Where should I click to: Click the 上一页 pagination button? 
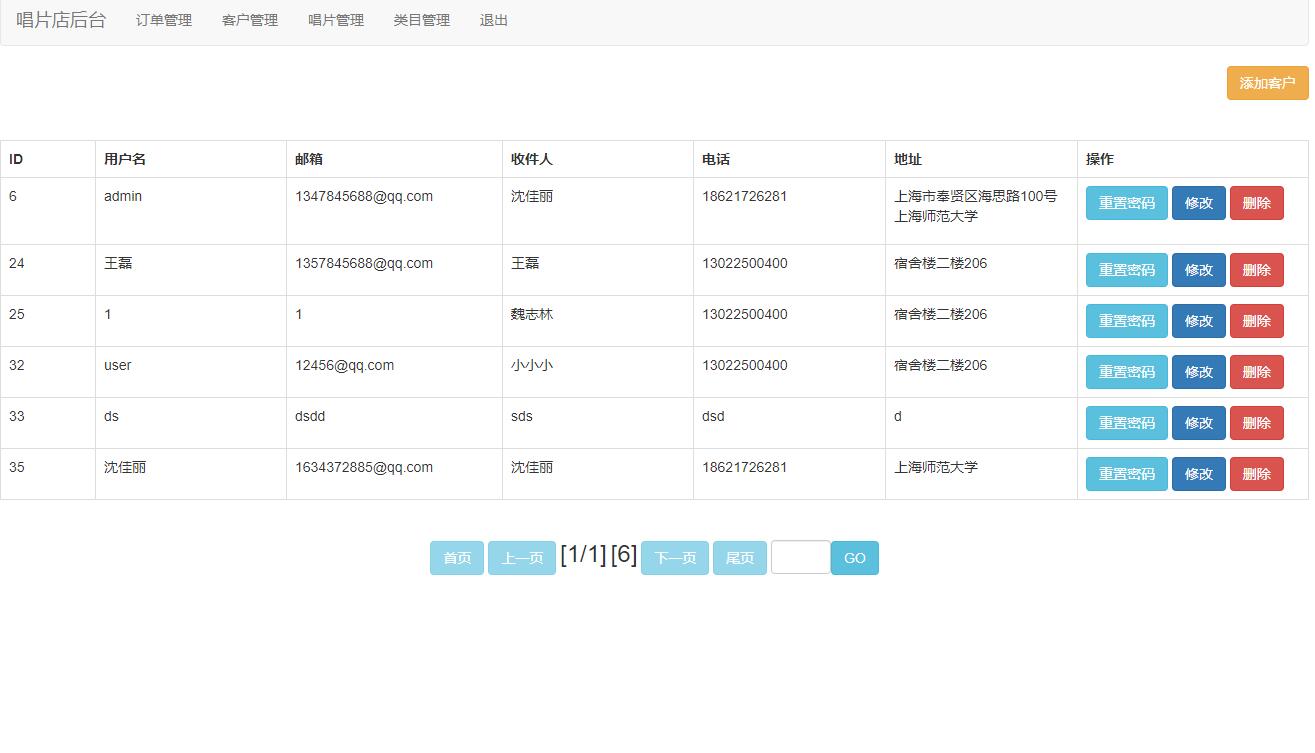[x=521, y=558]
